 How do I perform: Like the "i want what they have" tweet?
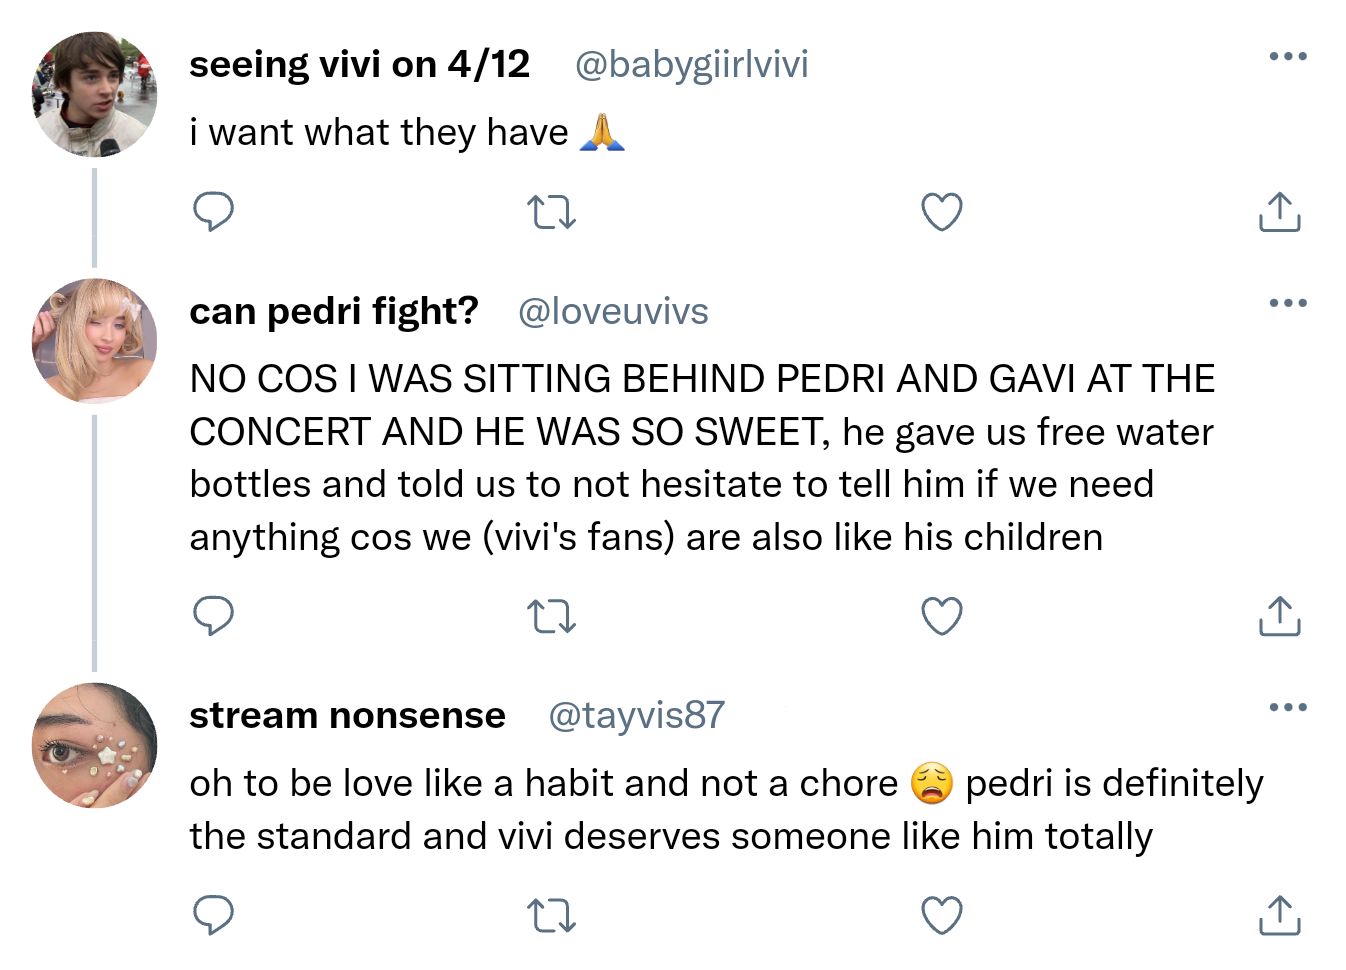point(941,212)
